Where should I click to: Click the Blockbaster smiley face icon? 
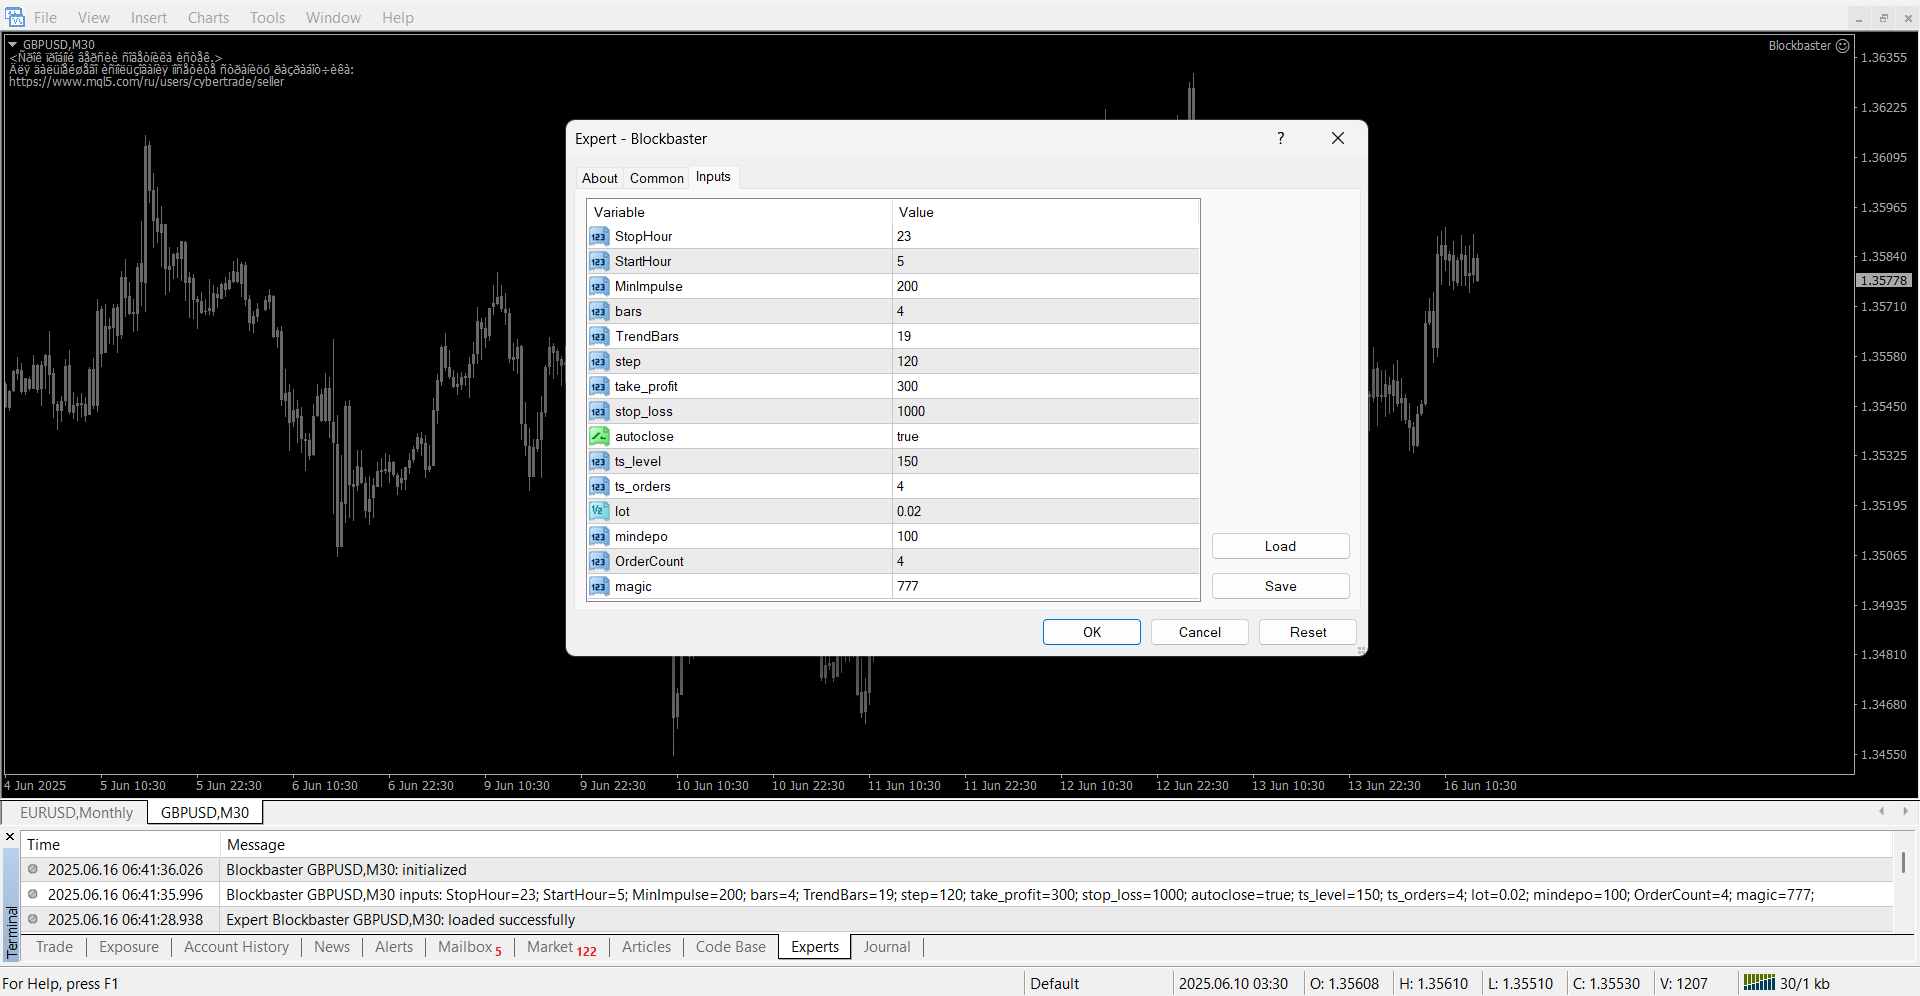click(1842, 46)
